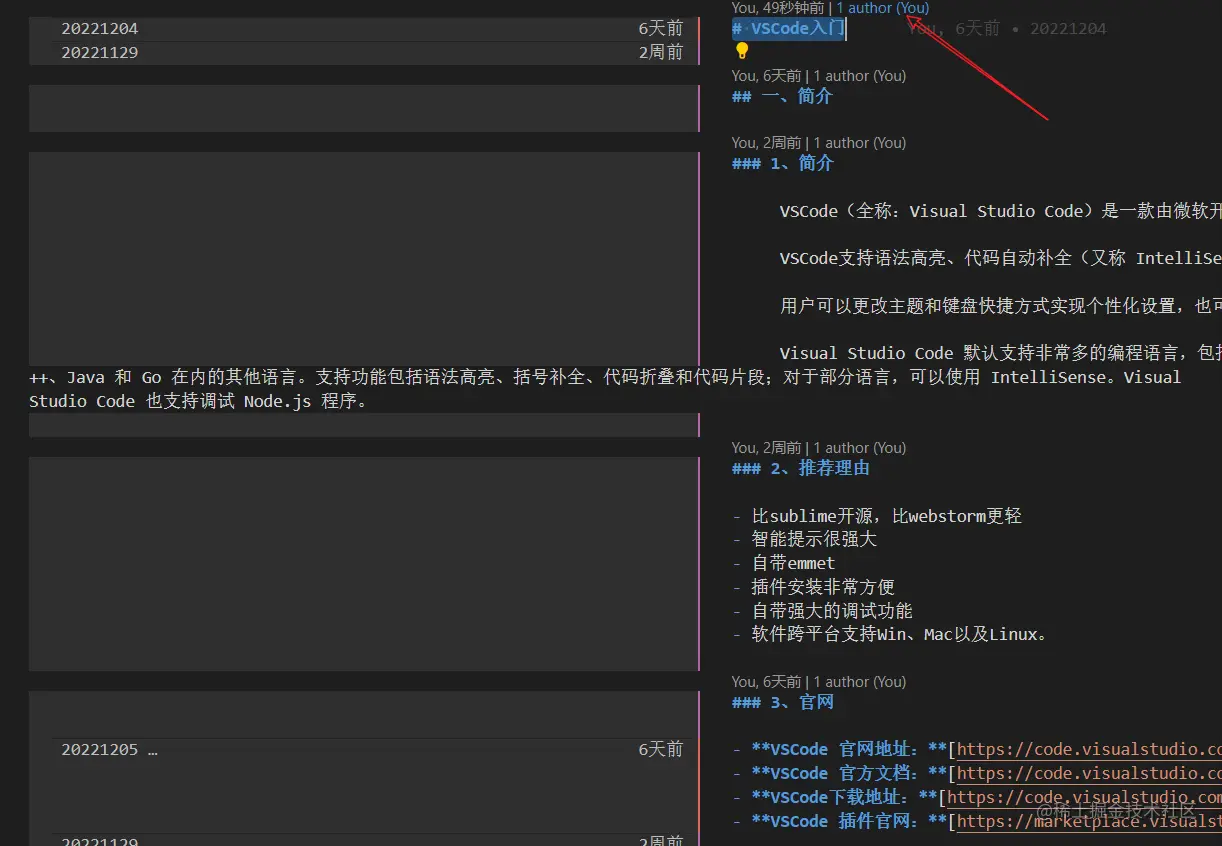Open CodeLens above the 2、推荐理由 heading

click(818, 447)
